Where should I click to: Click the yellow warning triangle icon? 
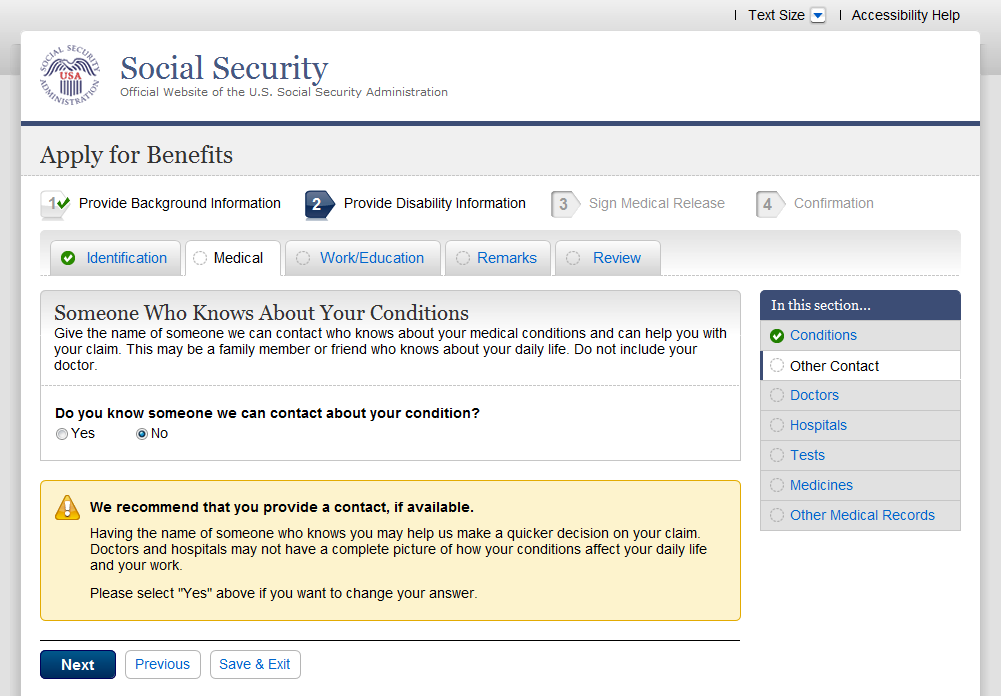click(x=67, y=507)
